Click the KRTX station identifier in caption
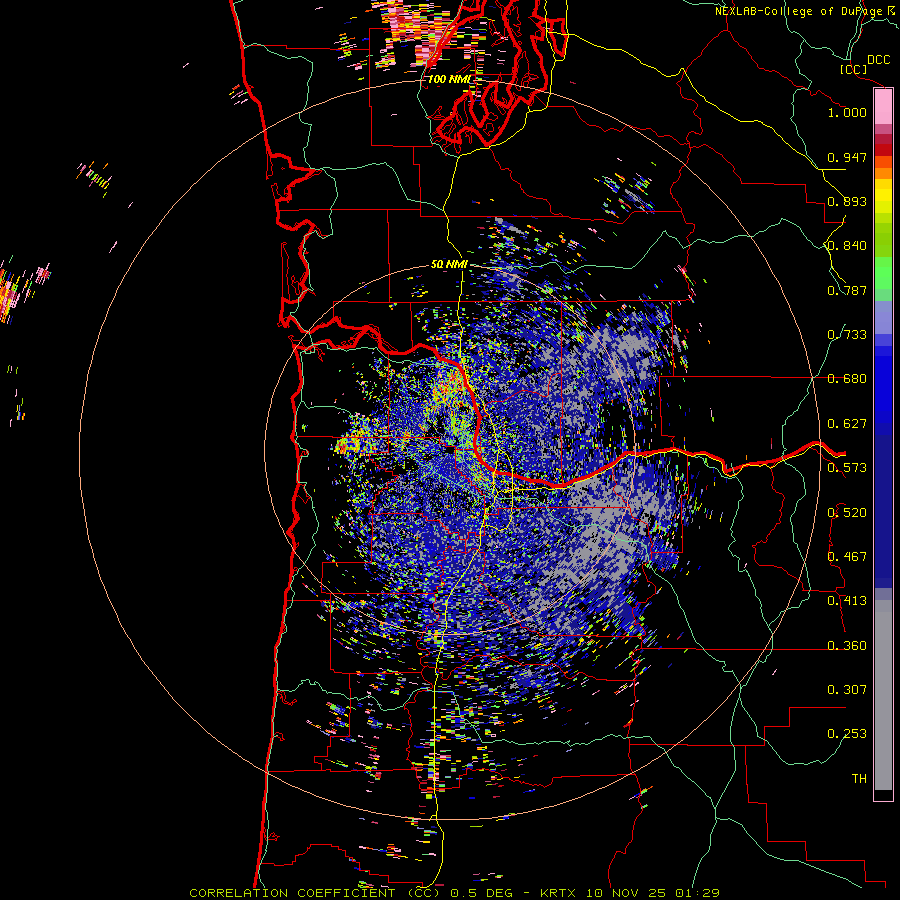 [559, 893]
